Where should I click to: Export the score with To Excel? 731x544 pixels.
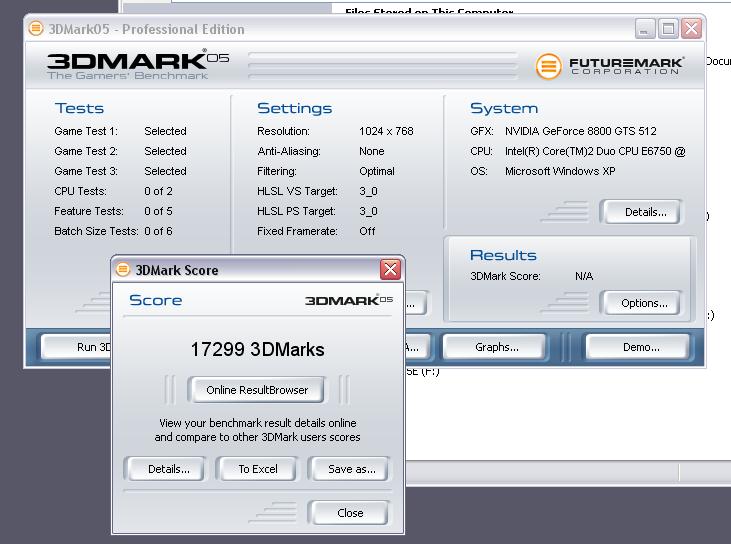pyautogui.click(x=258, y=469)
